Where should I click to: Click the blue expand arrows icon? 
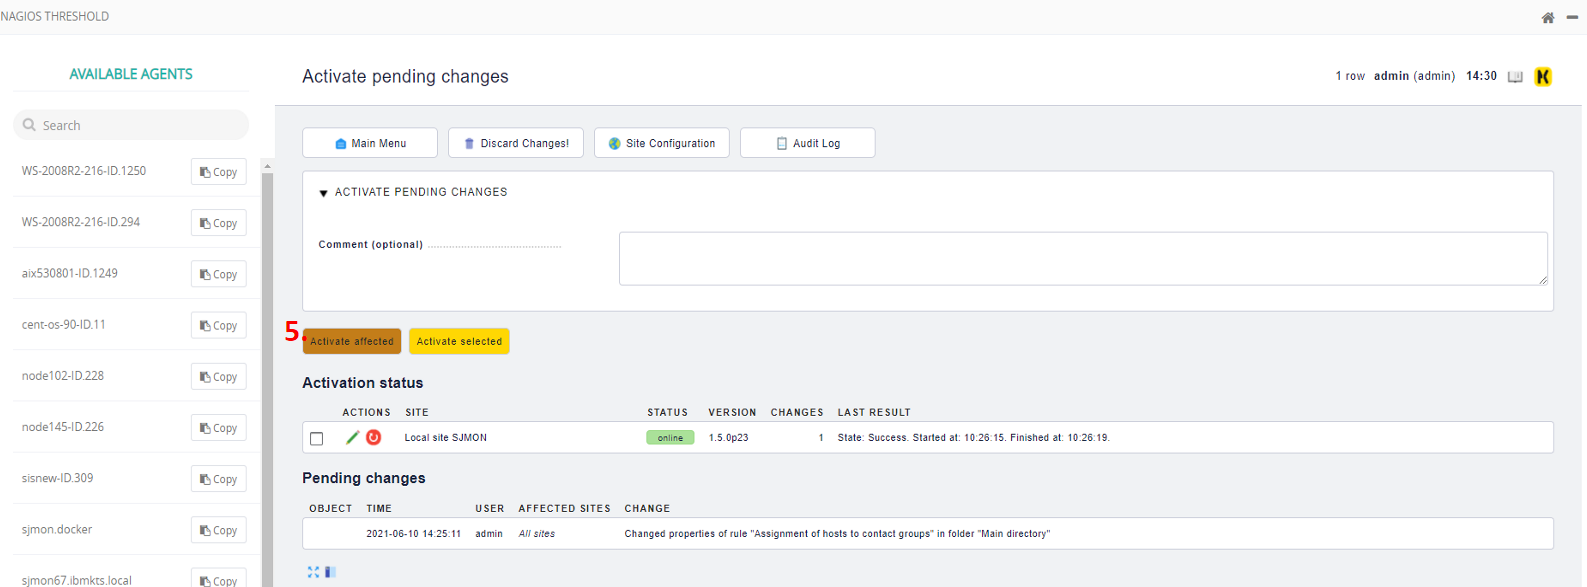[313, 572]
